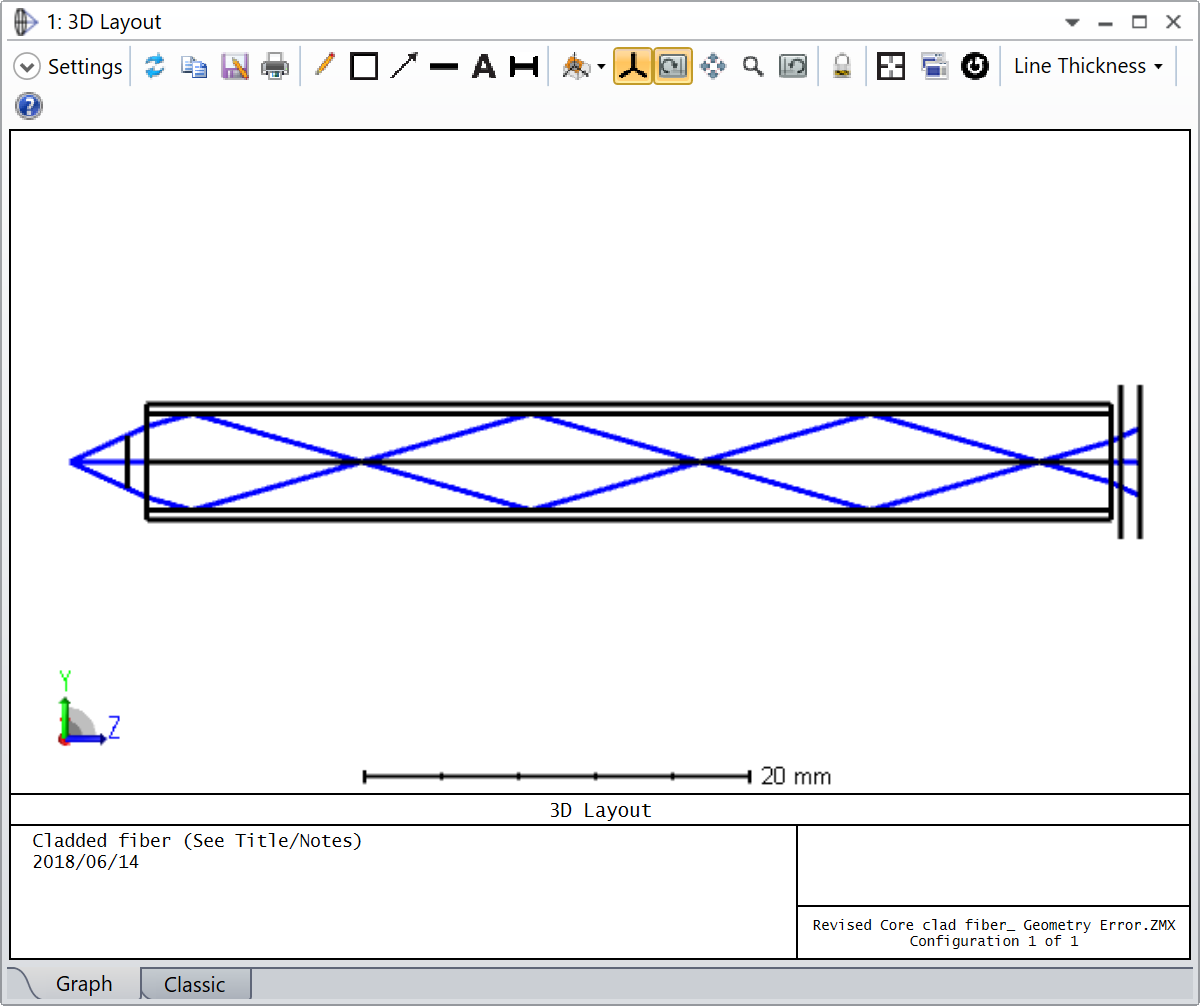
Task: Open the Line Thickness dropdown
Action: (1088, 67)
